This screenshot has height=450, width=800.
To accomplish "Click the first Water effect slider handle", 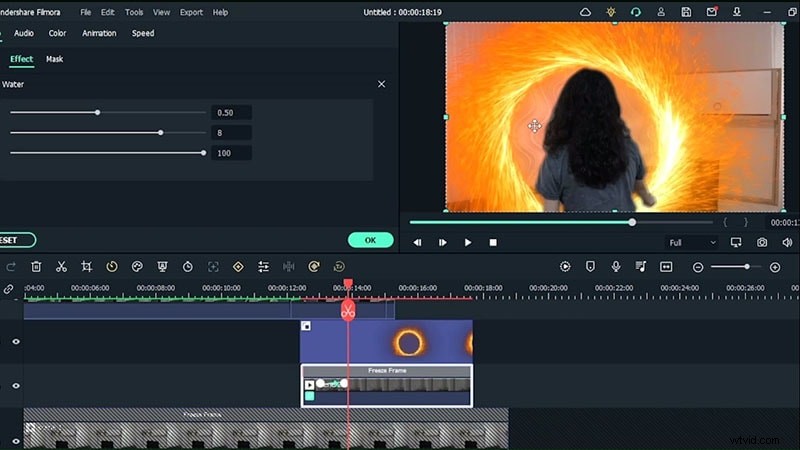I will 97,112.
